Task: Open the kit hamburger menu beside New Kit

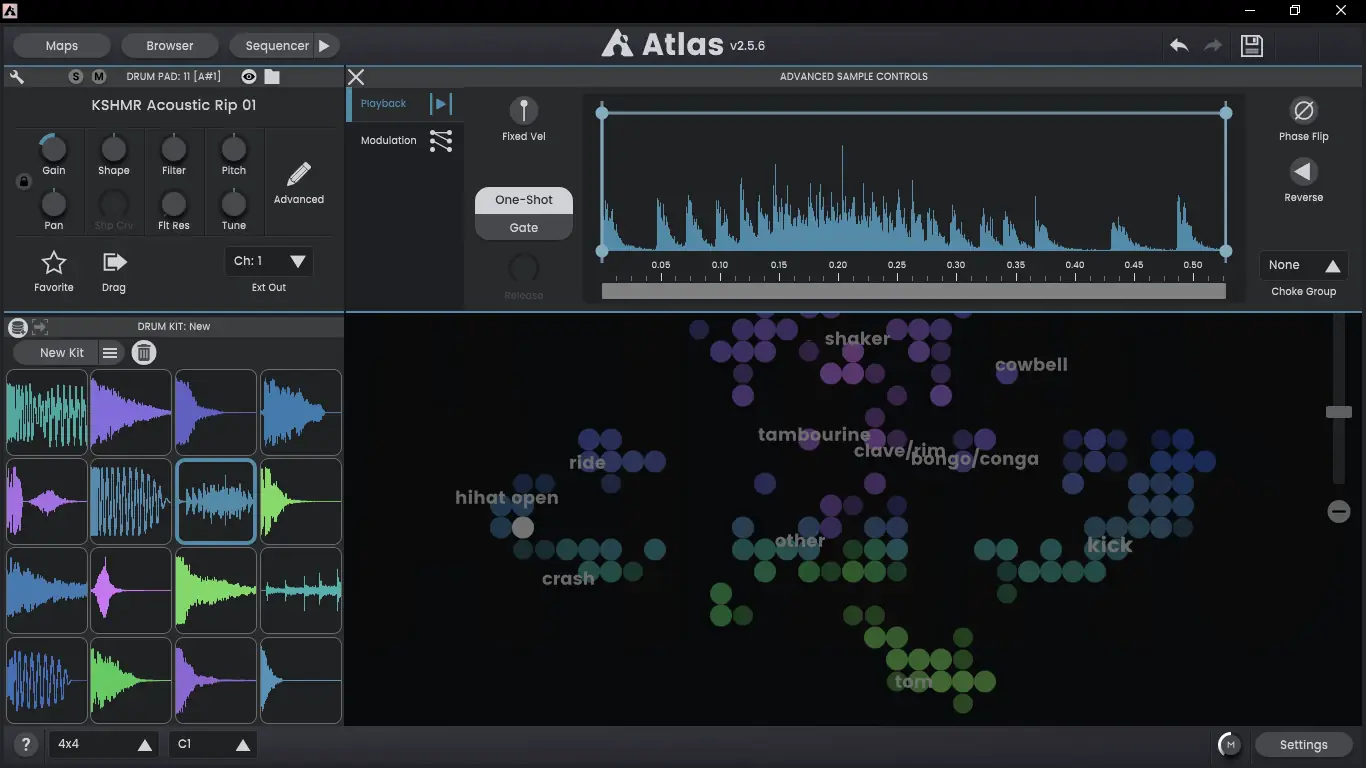Action: click(110, 353)
